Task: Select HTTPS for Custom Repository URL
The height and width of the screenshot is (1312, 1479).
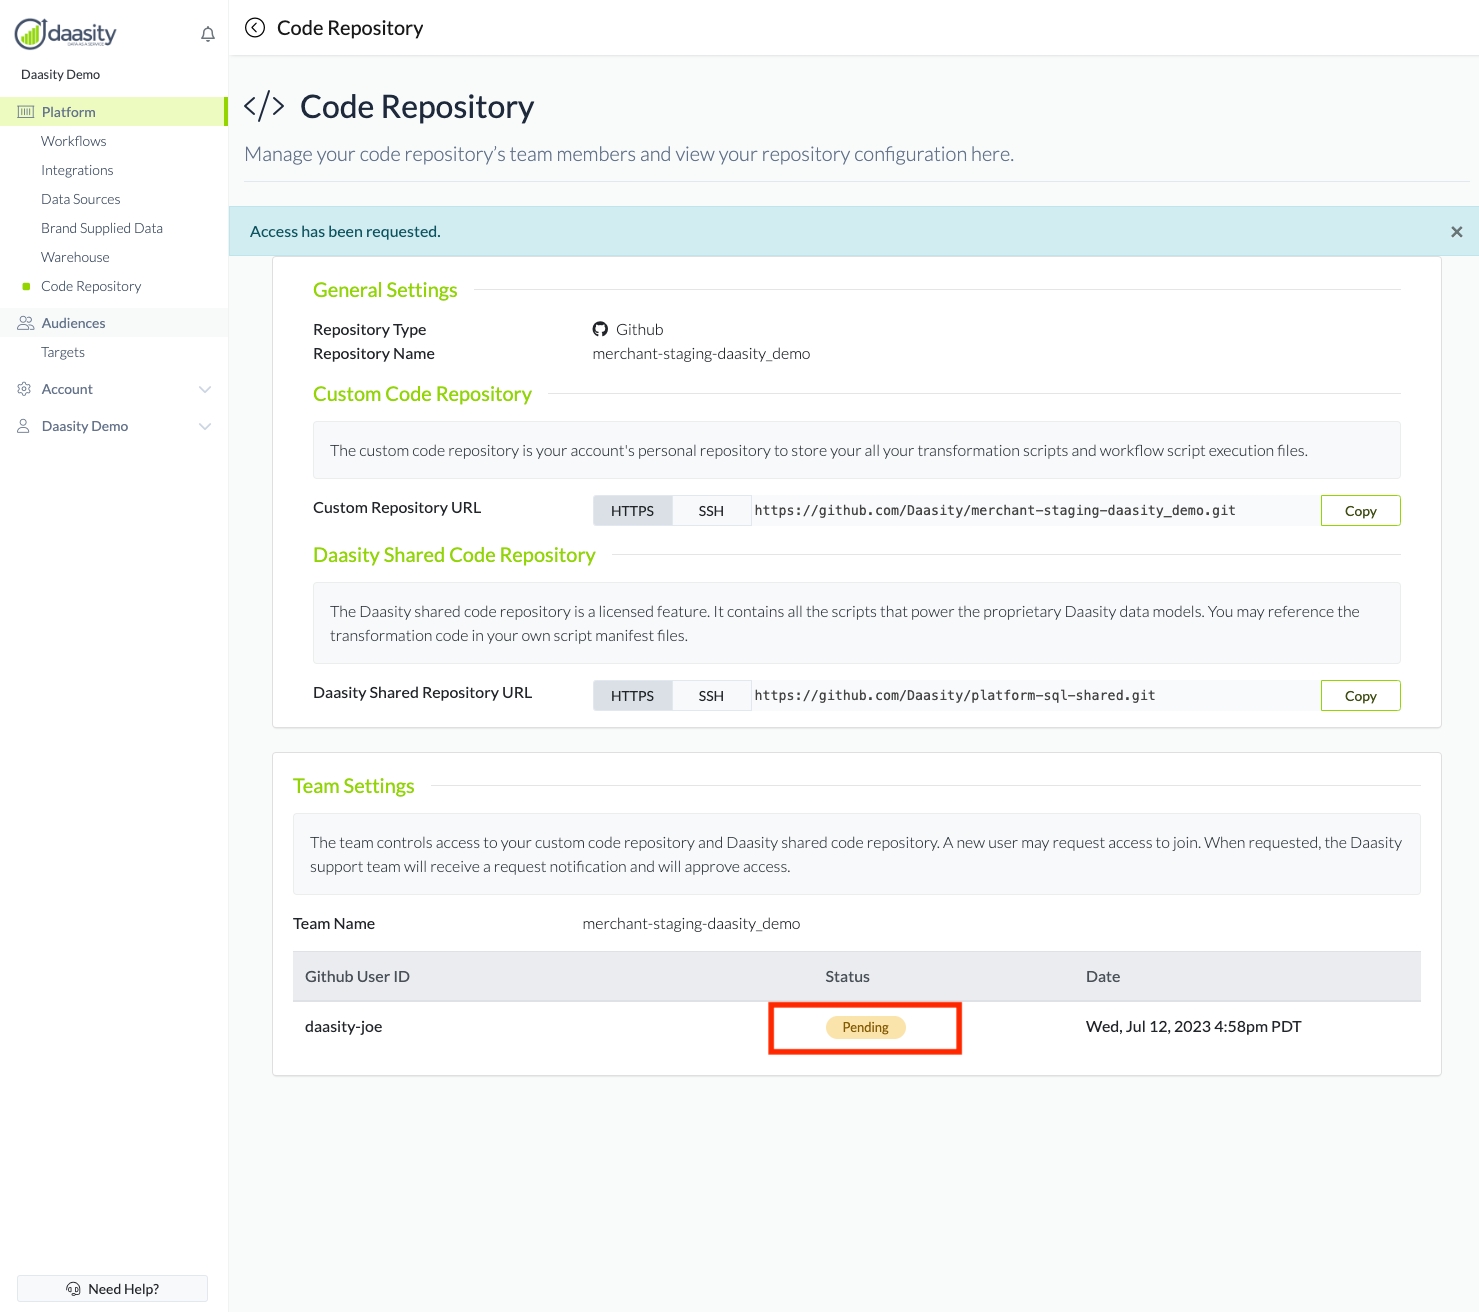Action: coord(632,511)
